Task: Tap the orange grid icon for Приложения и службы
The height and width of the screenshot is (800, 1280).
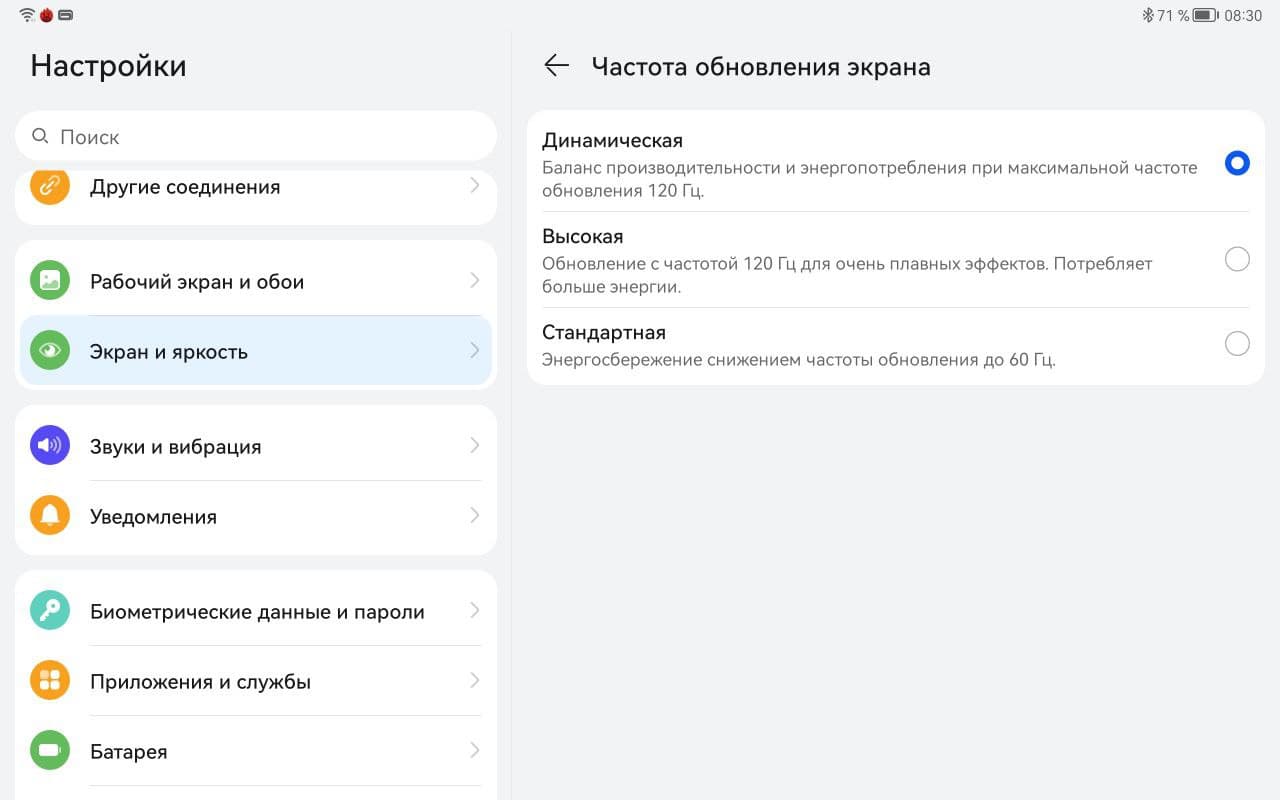Action: click(x=50, y=681)
